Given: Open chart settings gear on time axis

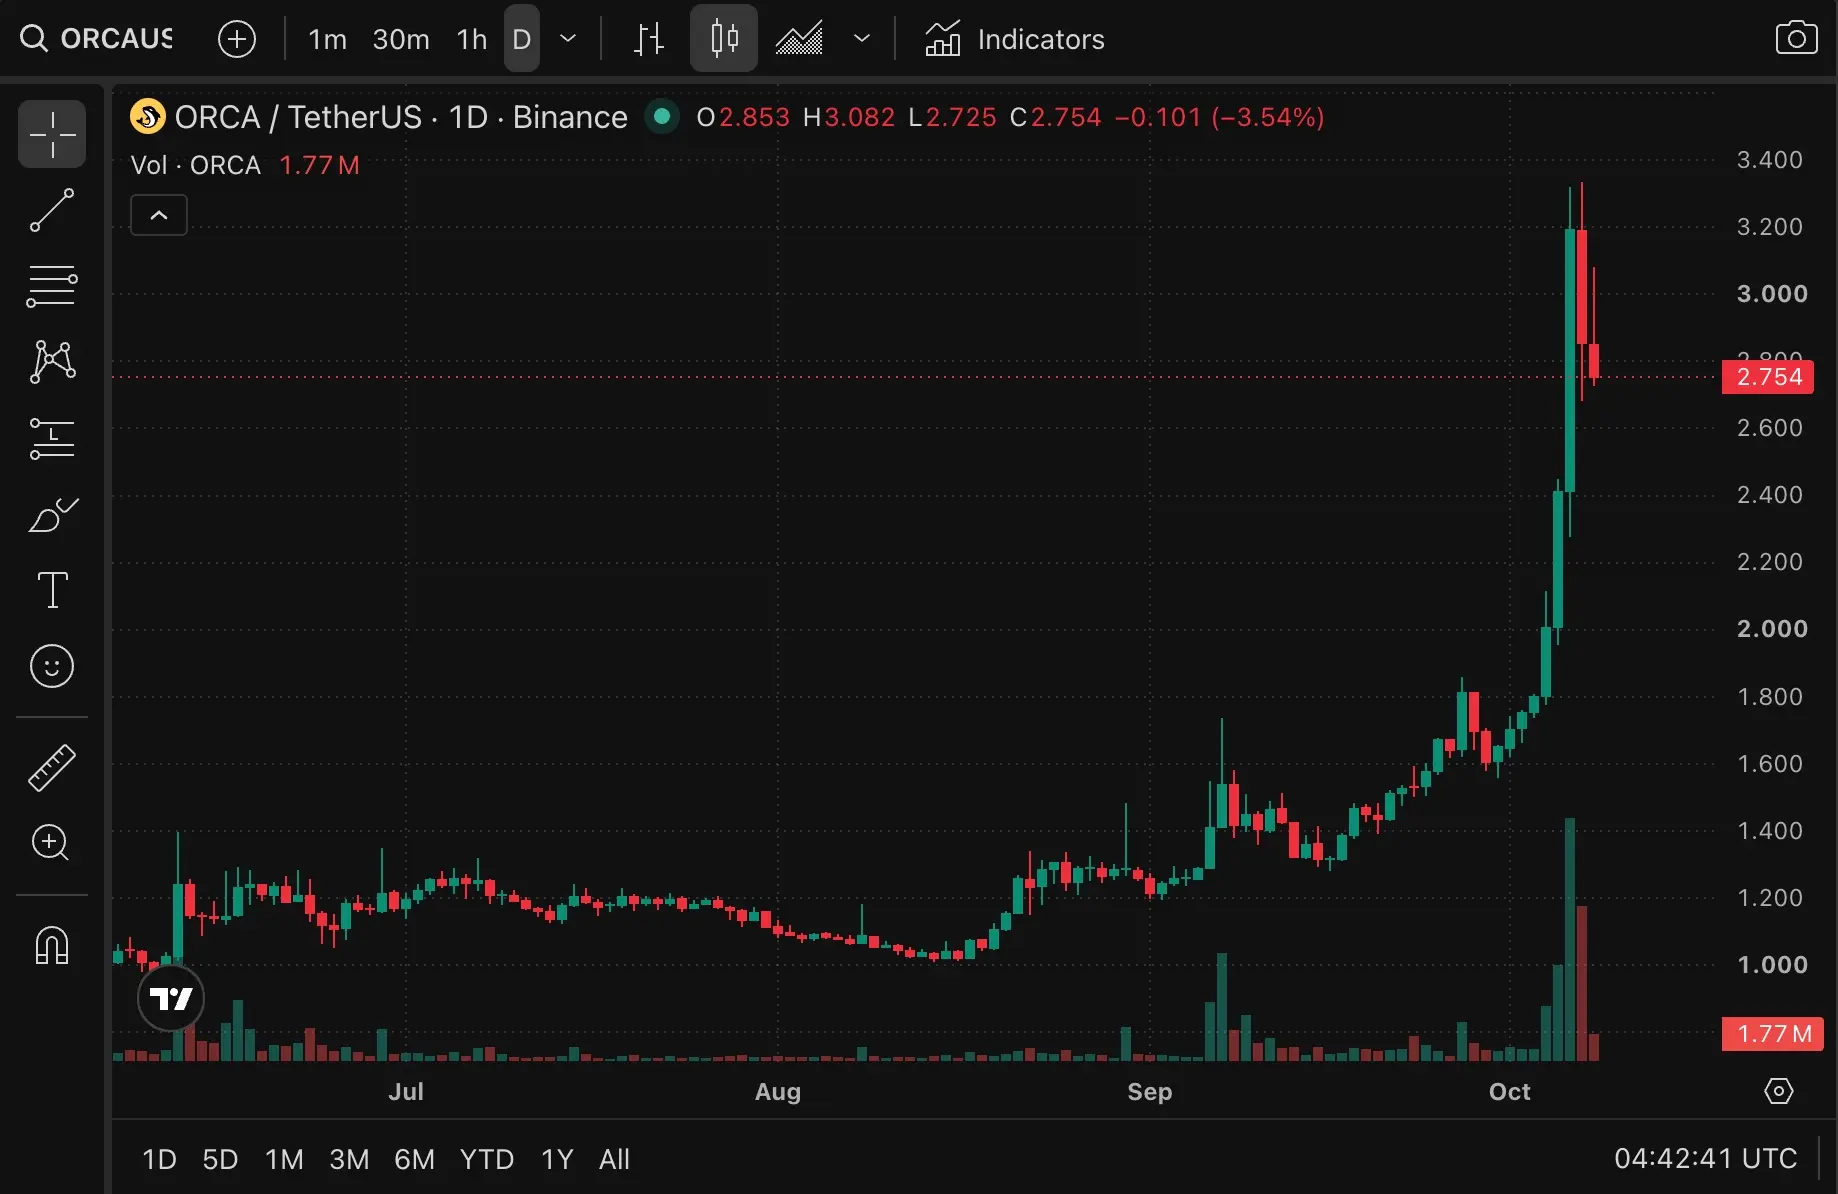Looking at the screenshot, I should point(1779,1091).
